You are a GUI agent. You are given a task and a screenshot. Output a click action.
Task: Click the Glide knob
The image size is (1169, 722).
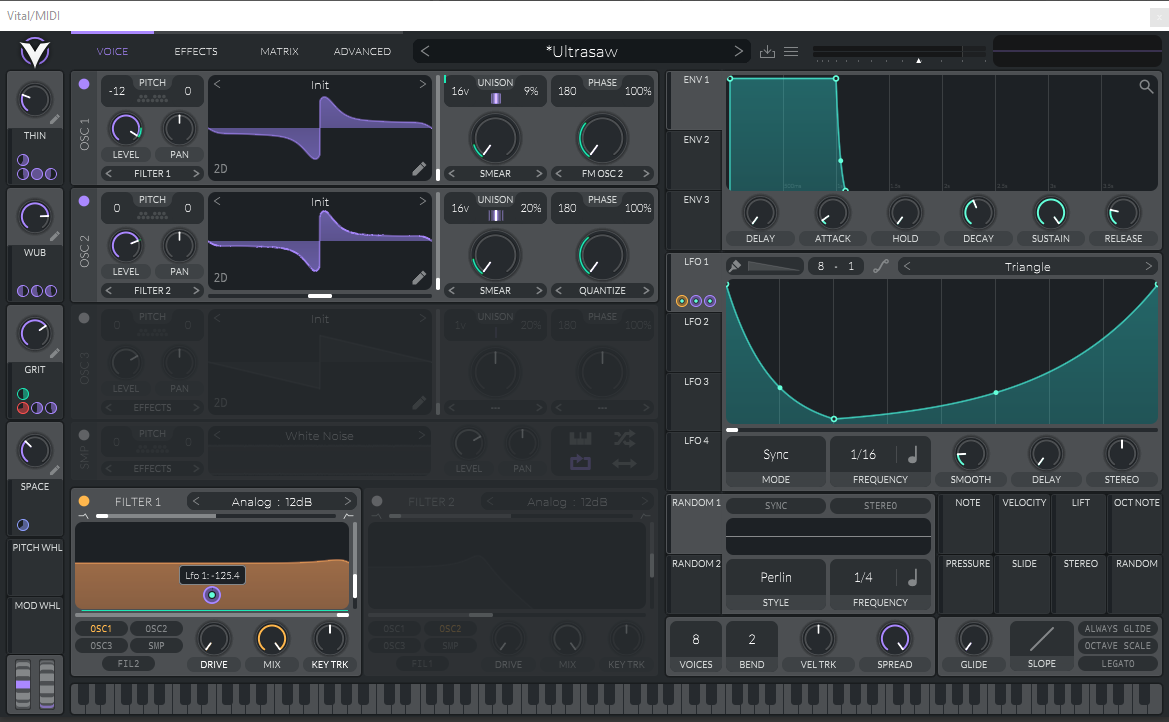(x=974, y=639)
